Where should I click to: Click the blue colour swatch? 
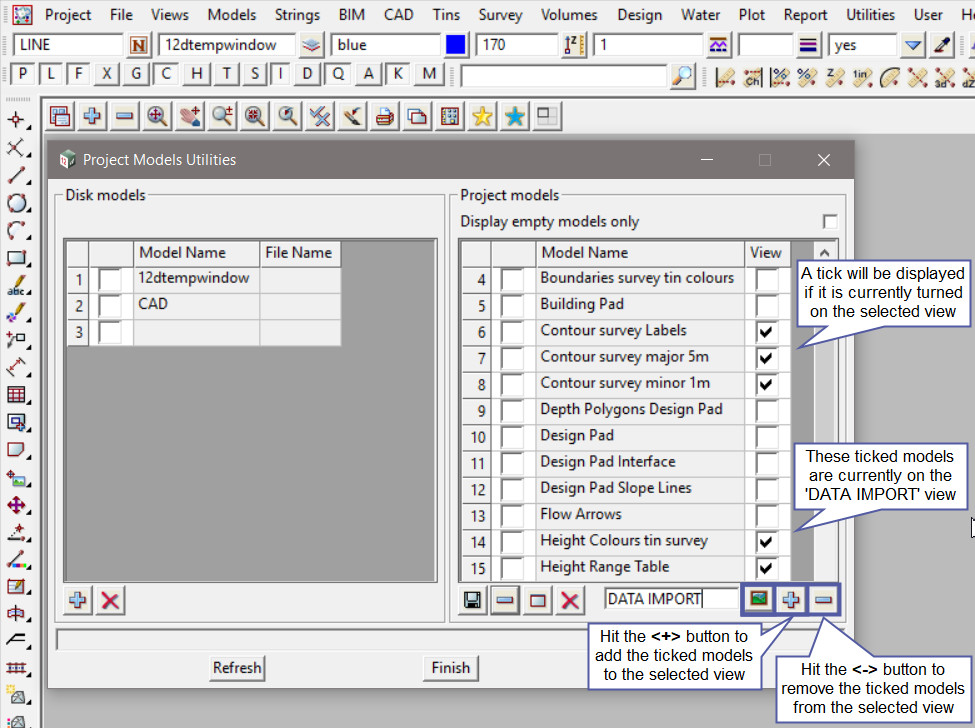[456, 45]
